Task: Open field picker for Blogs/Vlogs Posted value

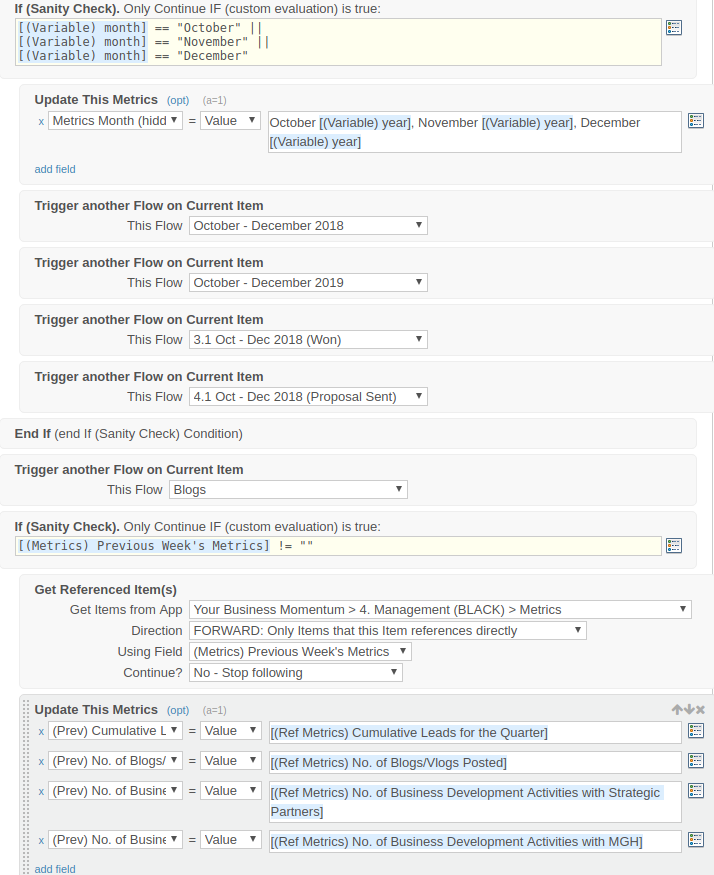Action: tap(696, 761)
